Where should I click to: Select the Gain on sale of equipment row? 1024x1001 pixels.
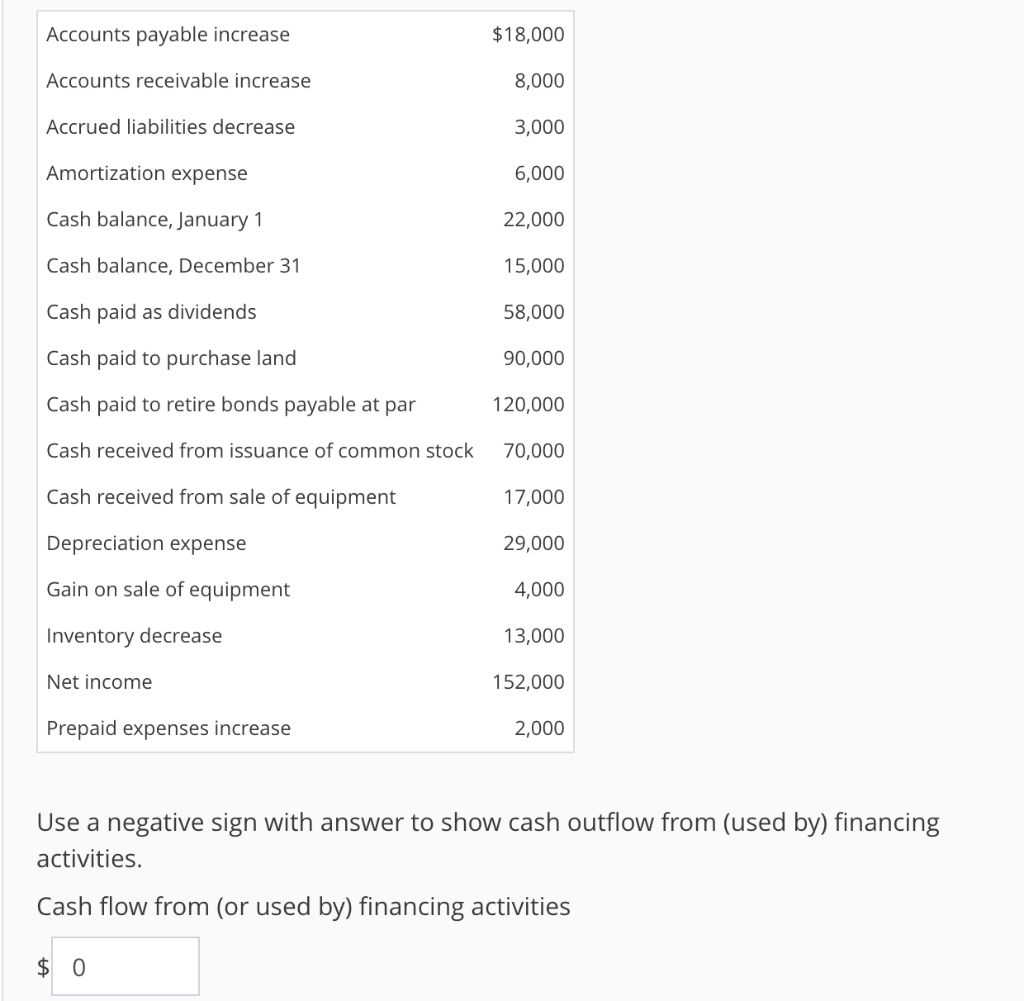coord(168,589)
